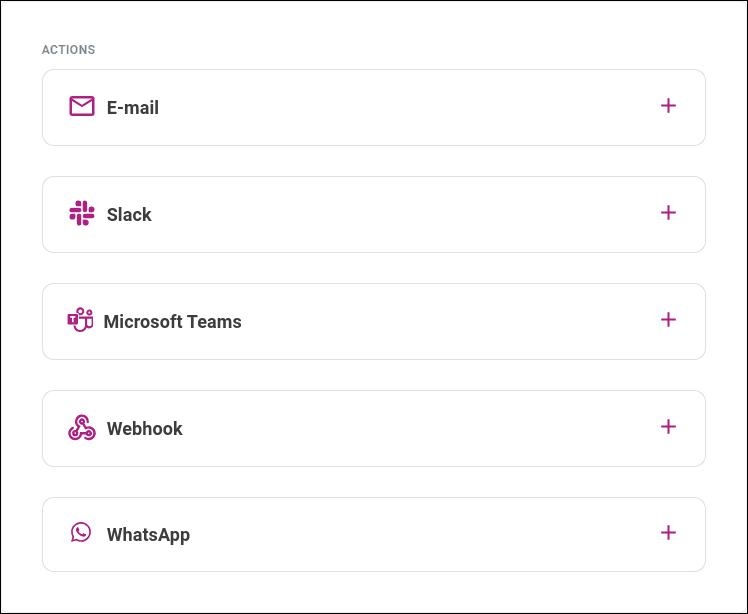The image size is (748, 614).
Task: Click the Slack logo icon
Action: click(82, 213)
